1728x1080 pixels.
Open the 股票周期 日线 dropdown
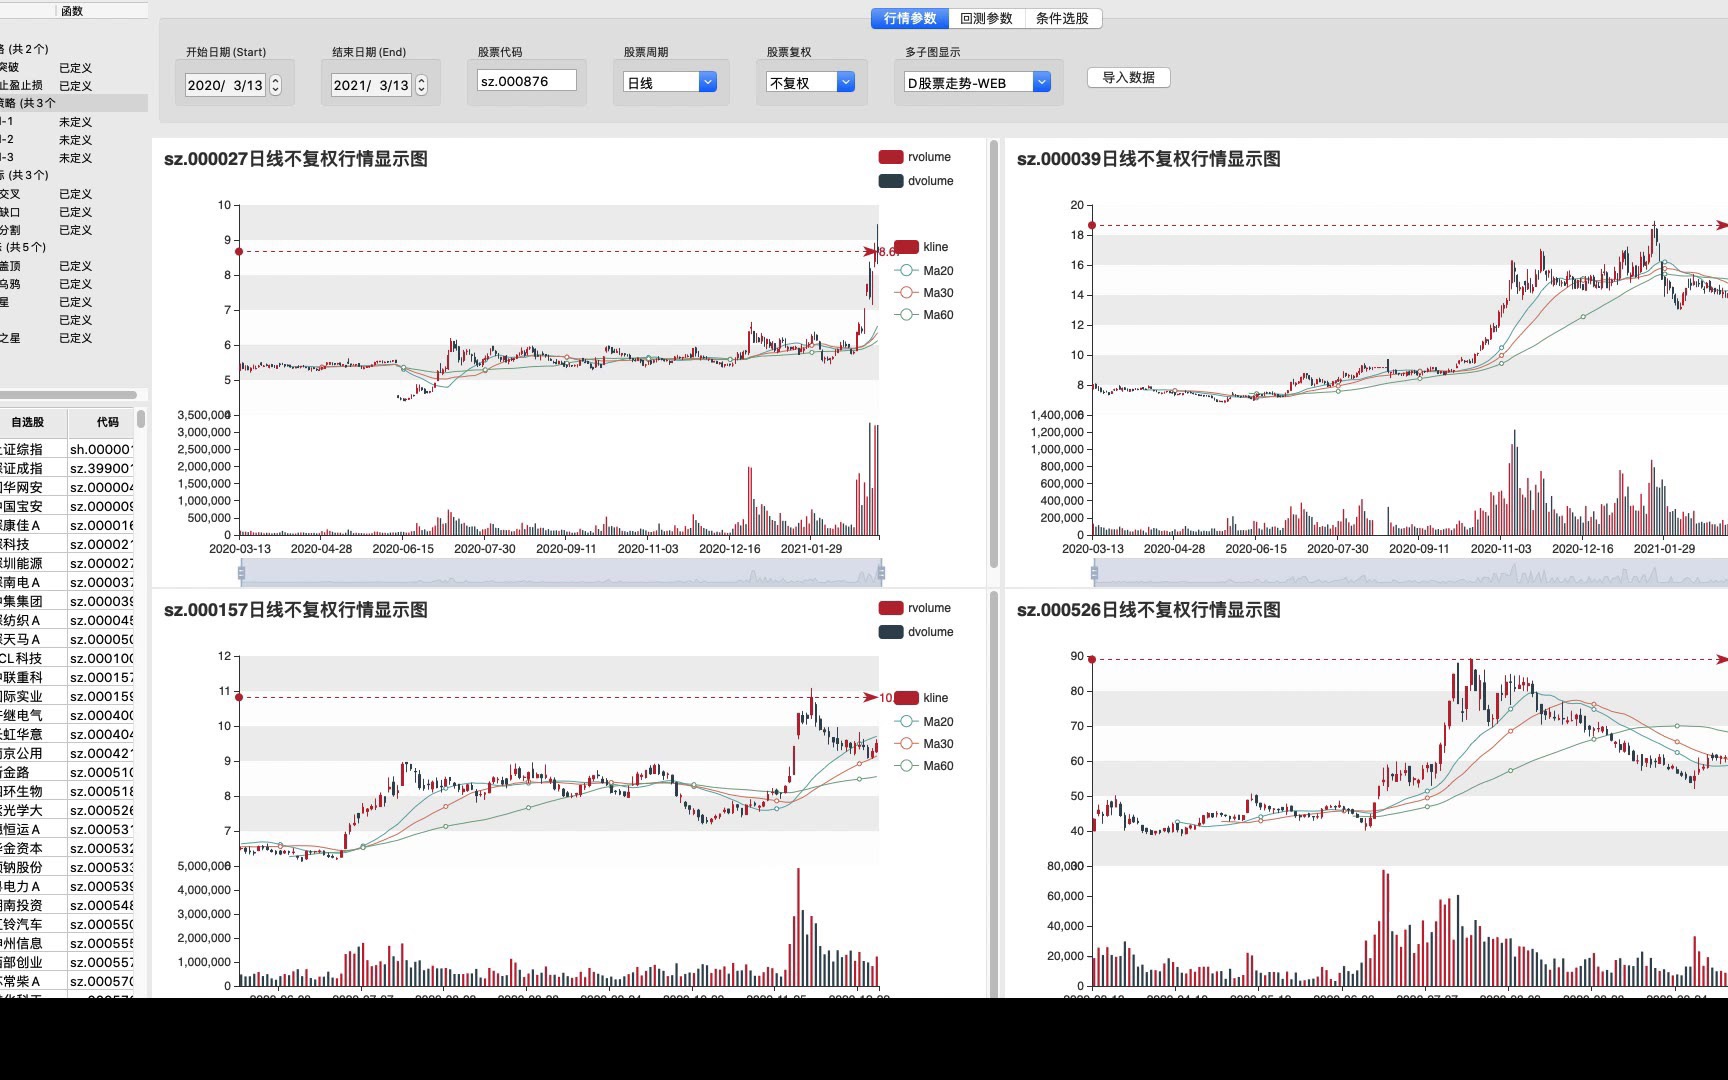[x=670, y=82]
